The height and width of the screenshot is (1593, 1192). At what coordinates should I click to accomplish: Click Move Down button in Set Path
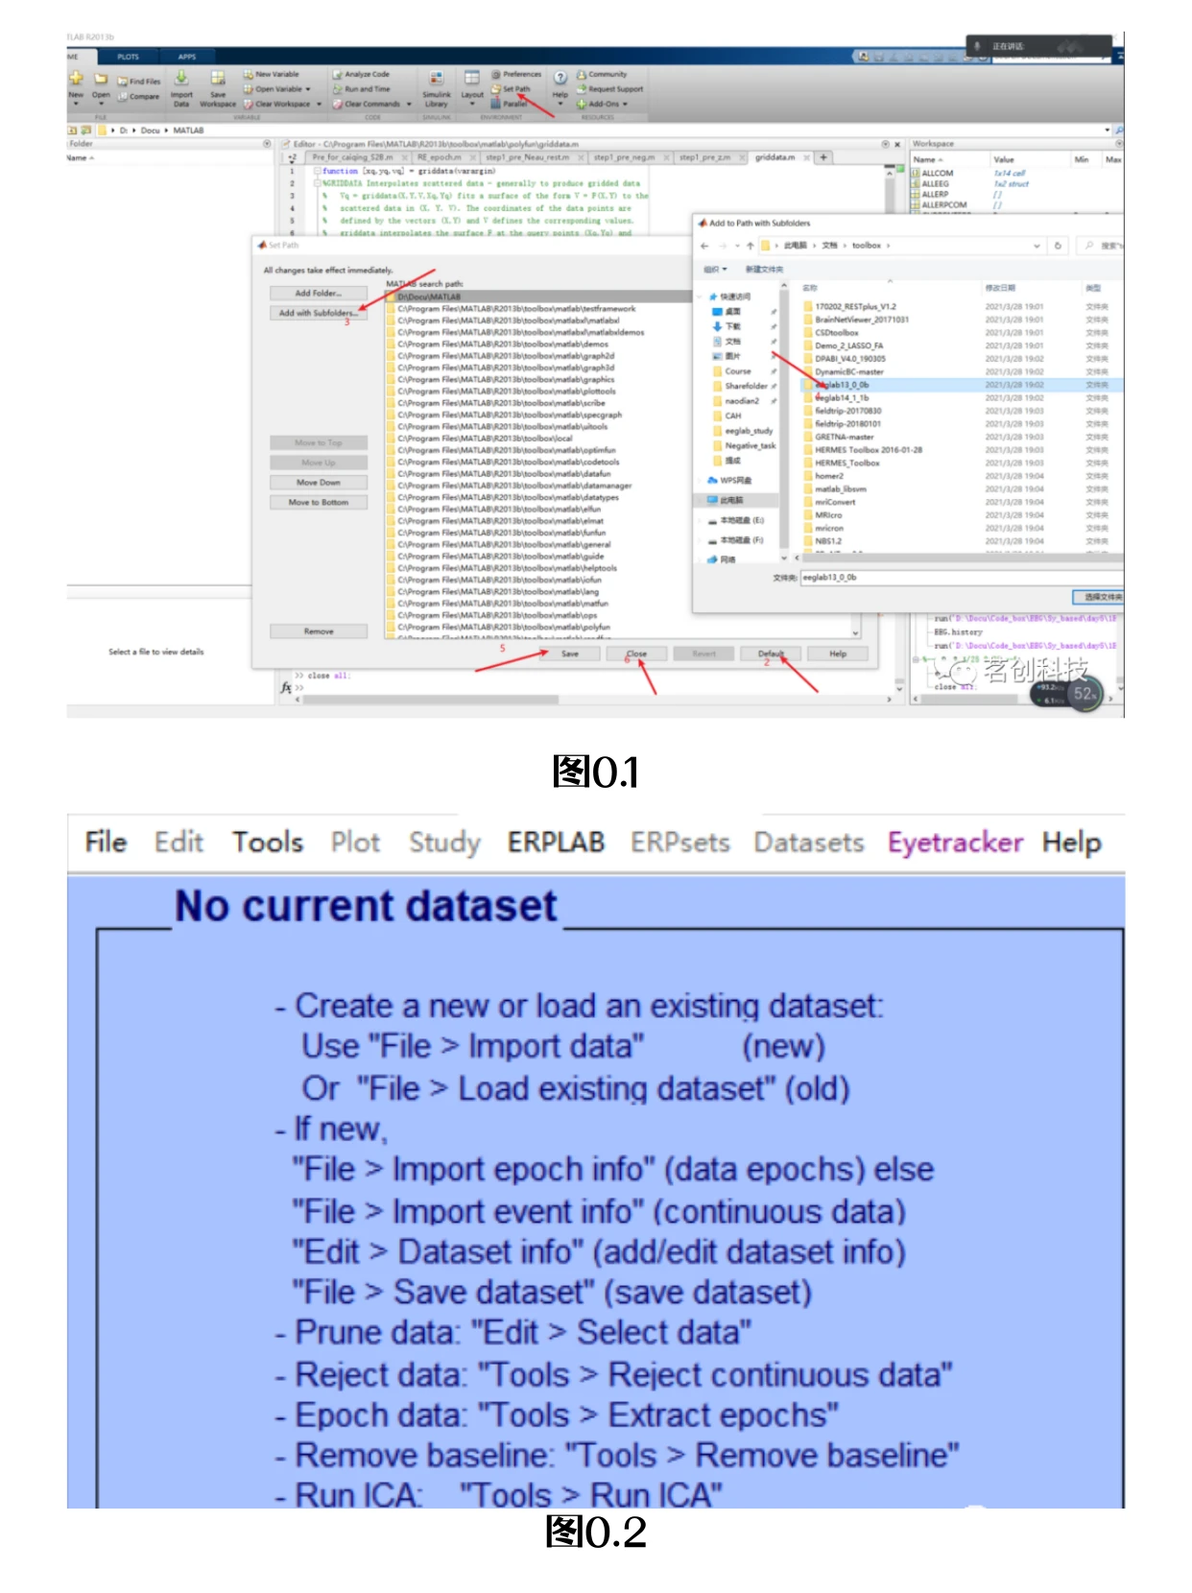[318, 482]
